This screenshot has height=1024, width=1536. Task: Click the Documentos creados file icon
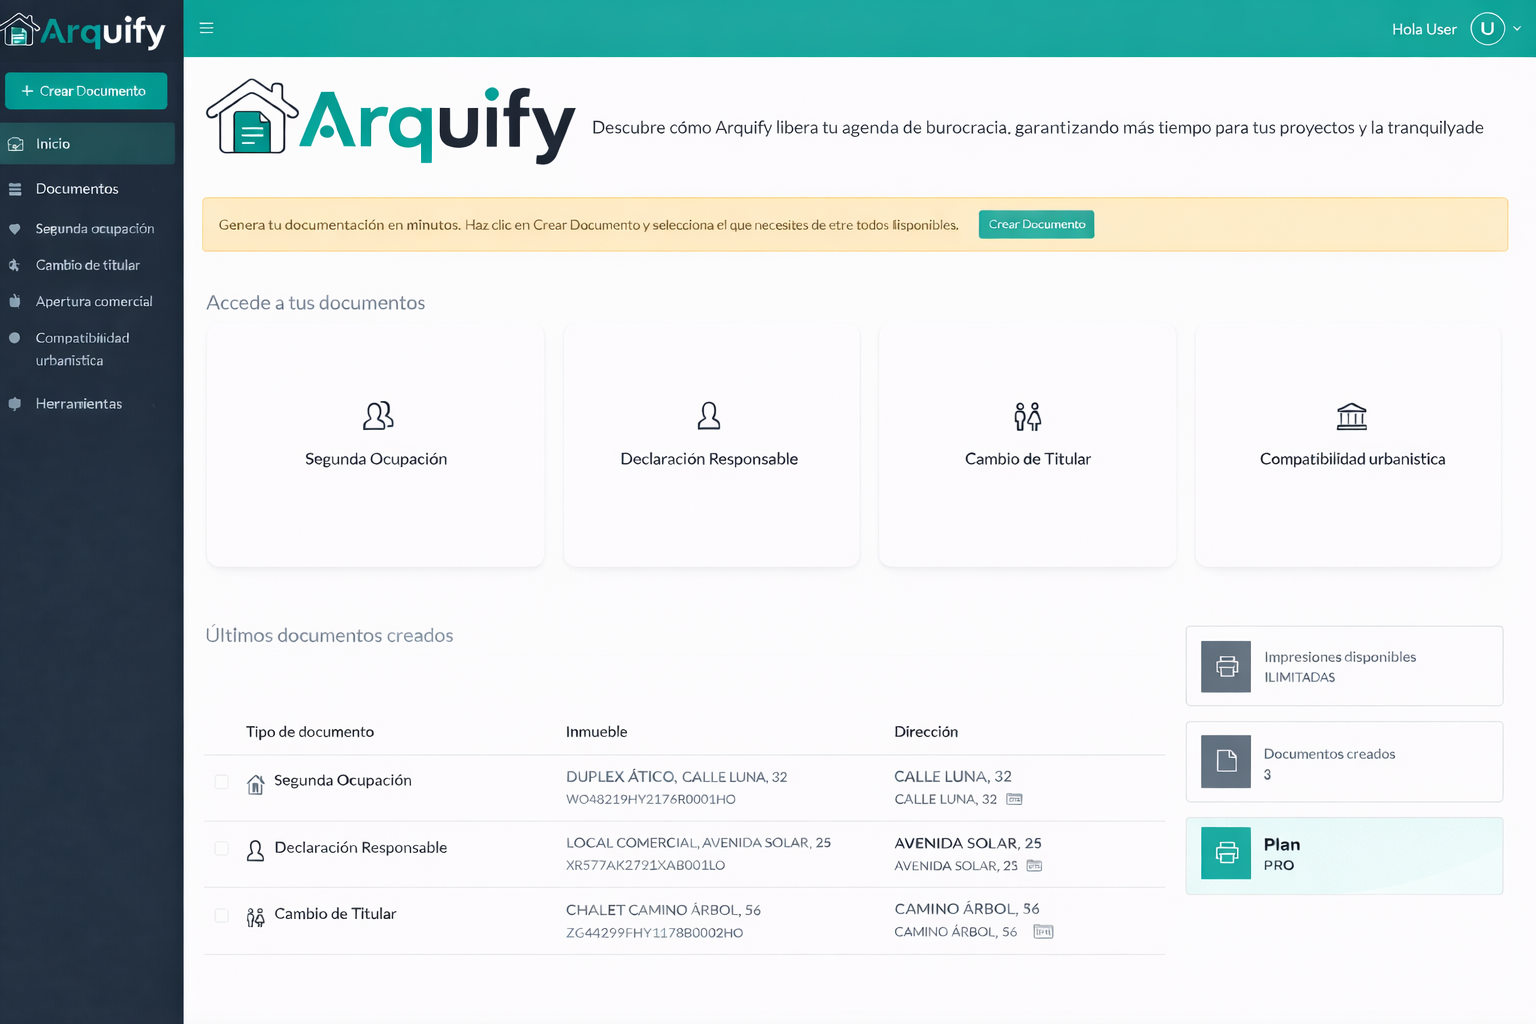click(x=1226, y=762)
